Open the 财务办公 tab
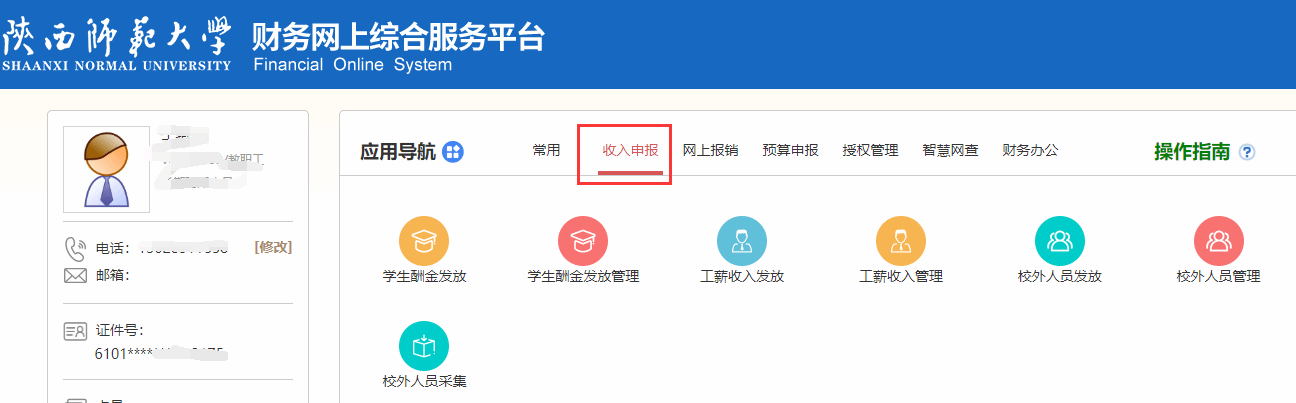Screen dimensions: 1296x403 coord(1030,151)
